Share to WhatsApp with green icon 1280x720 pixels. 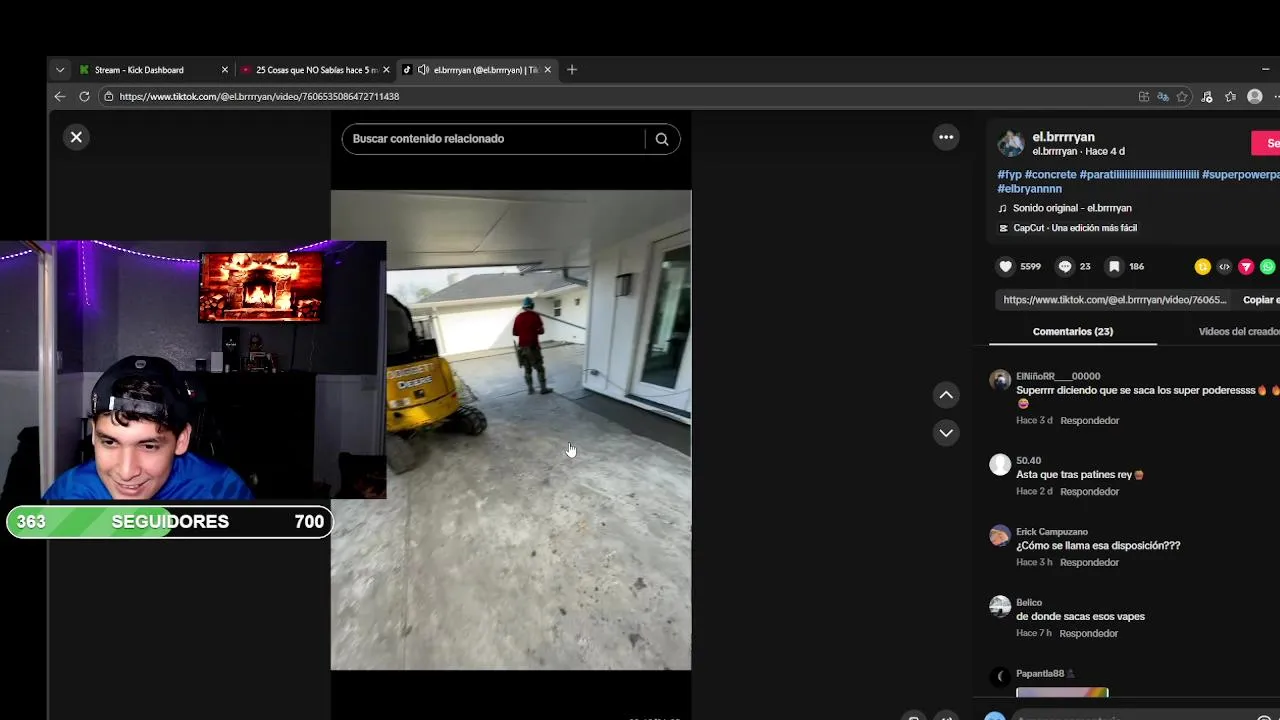click(1268, 266)
